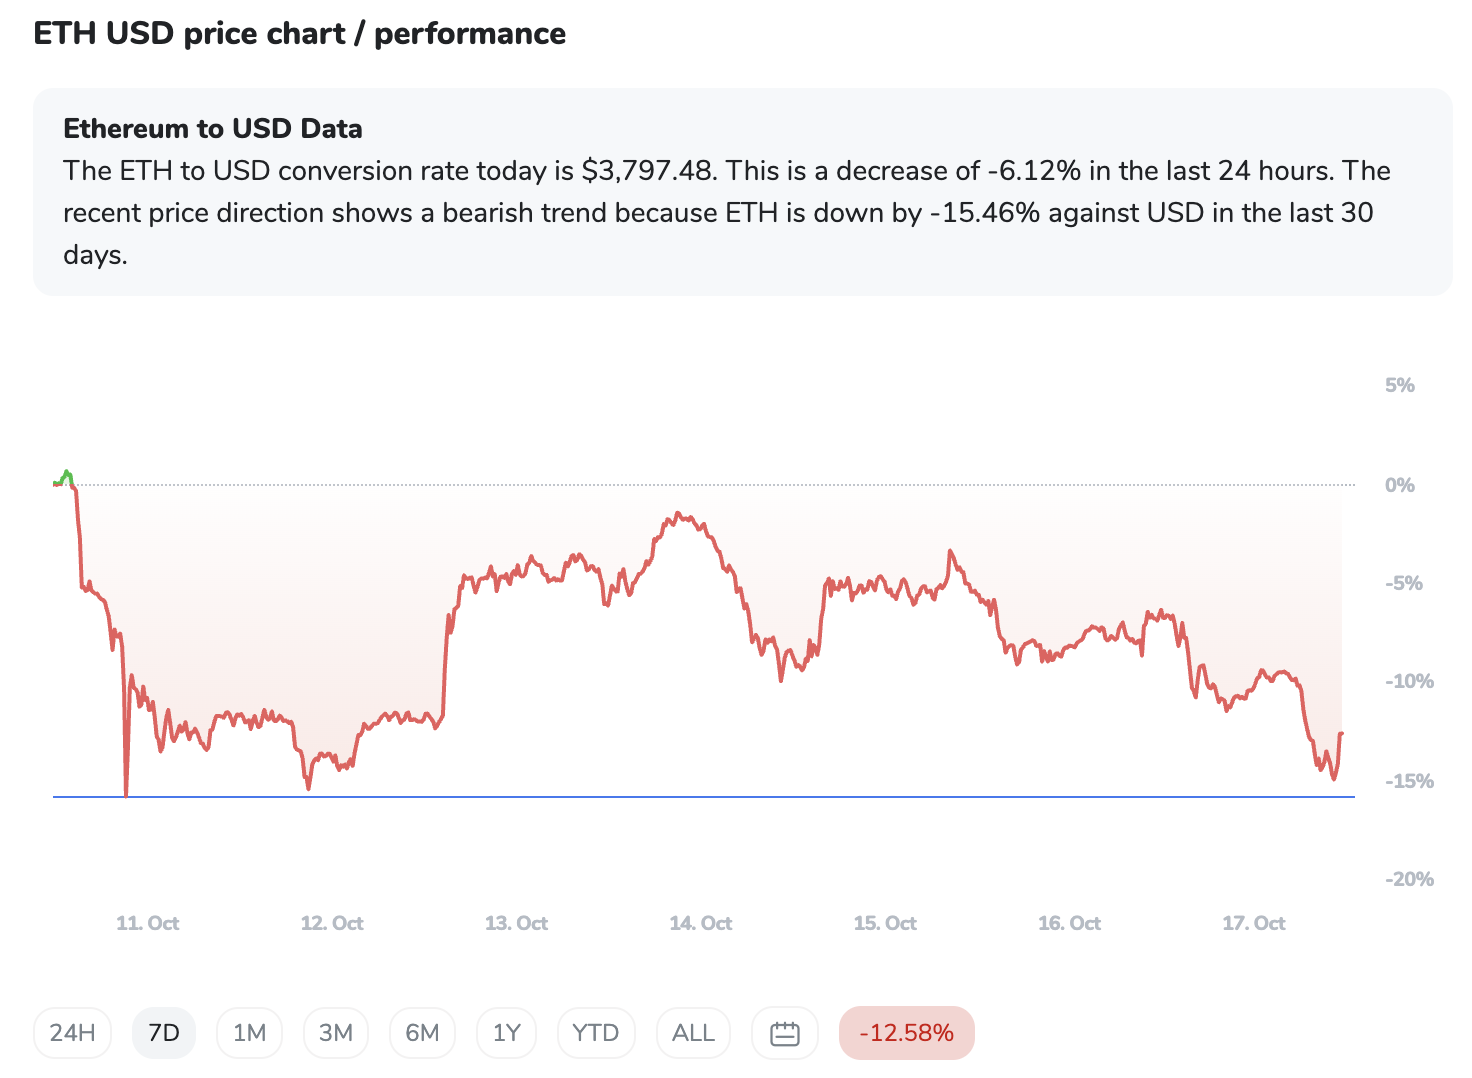Switch to the 3M range

point(336,1033)
